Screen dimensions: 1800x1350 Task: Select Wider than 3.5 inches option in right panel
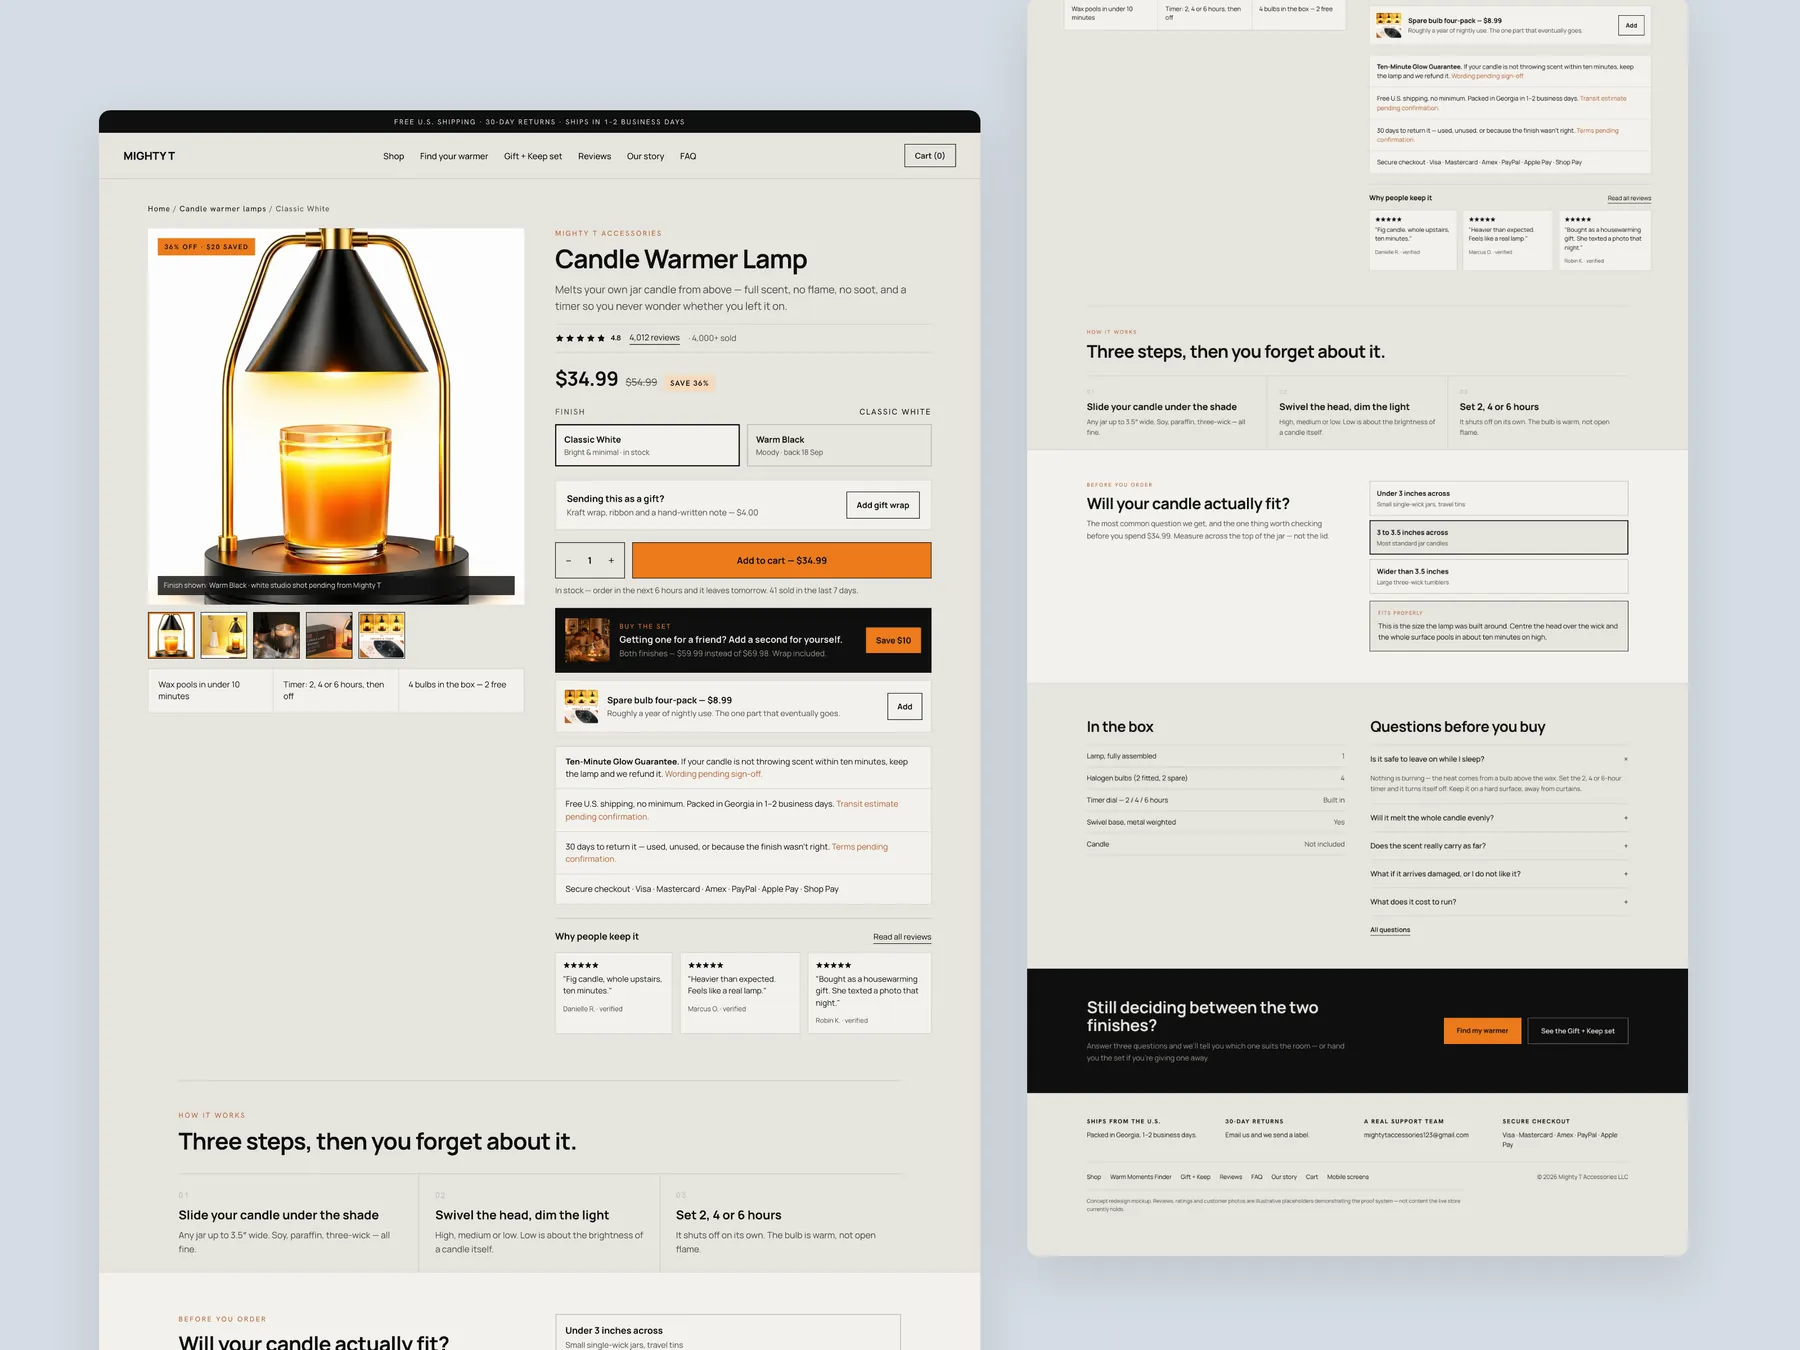pos(1498,576)
